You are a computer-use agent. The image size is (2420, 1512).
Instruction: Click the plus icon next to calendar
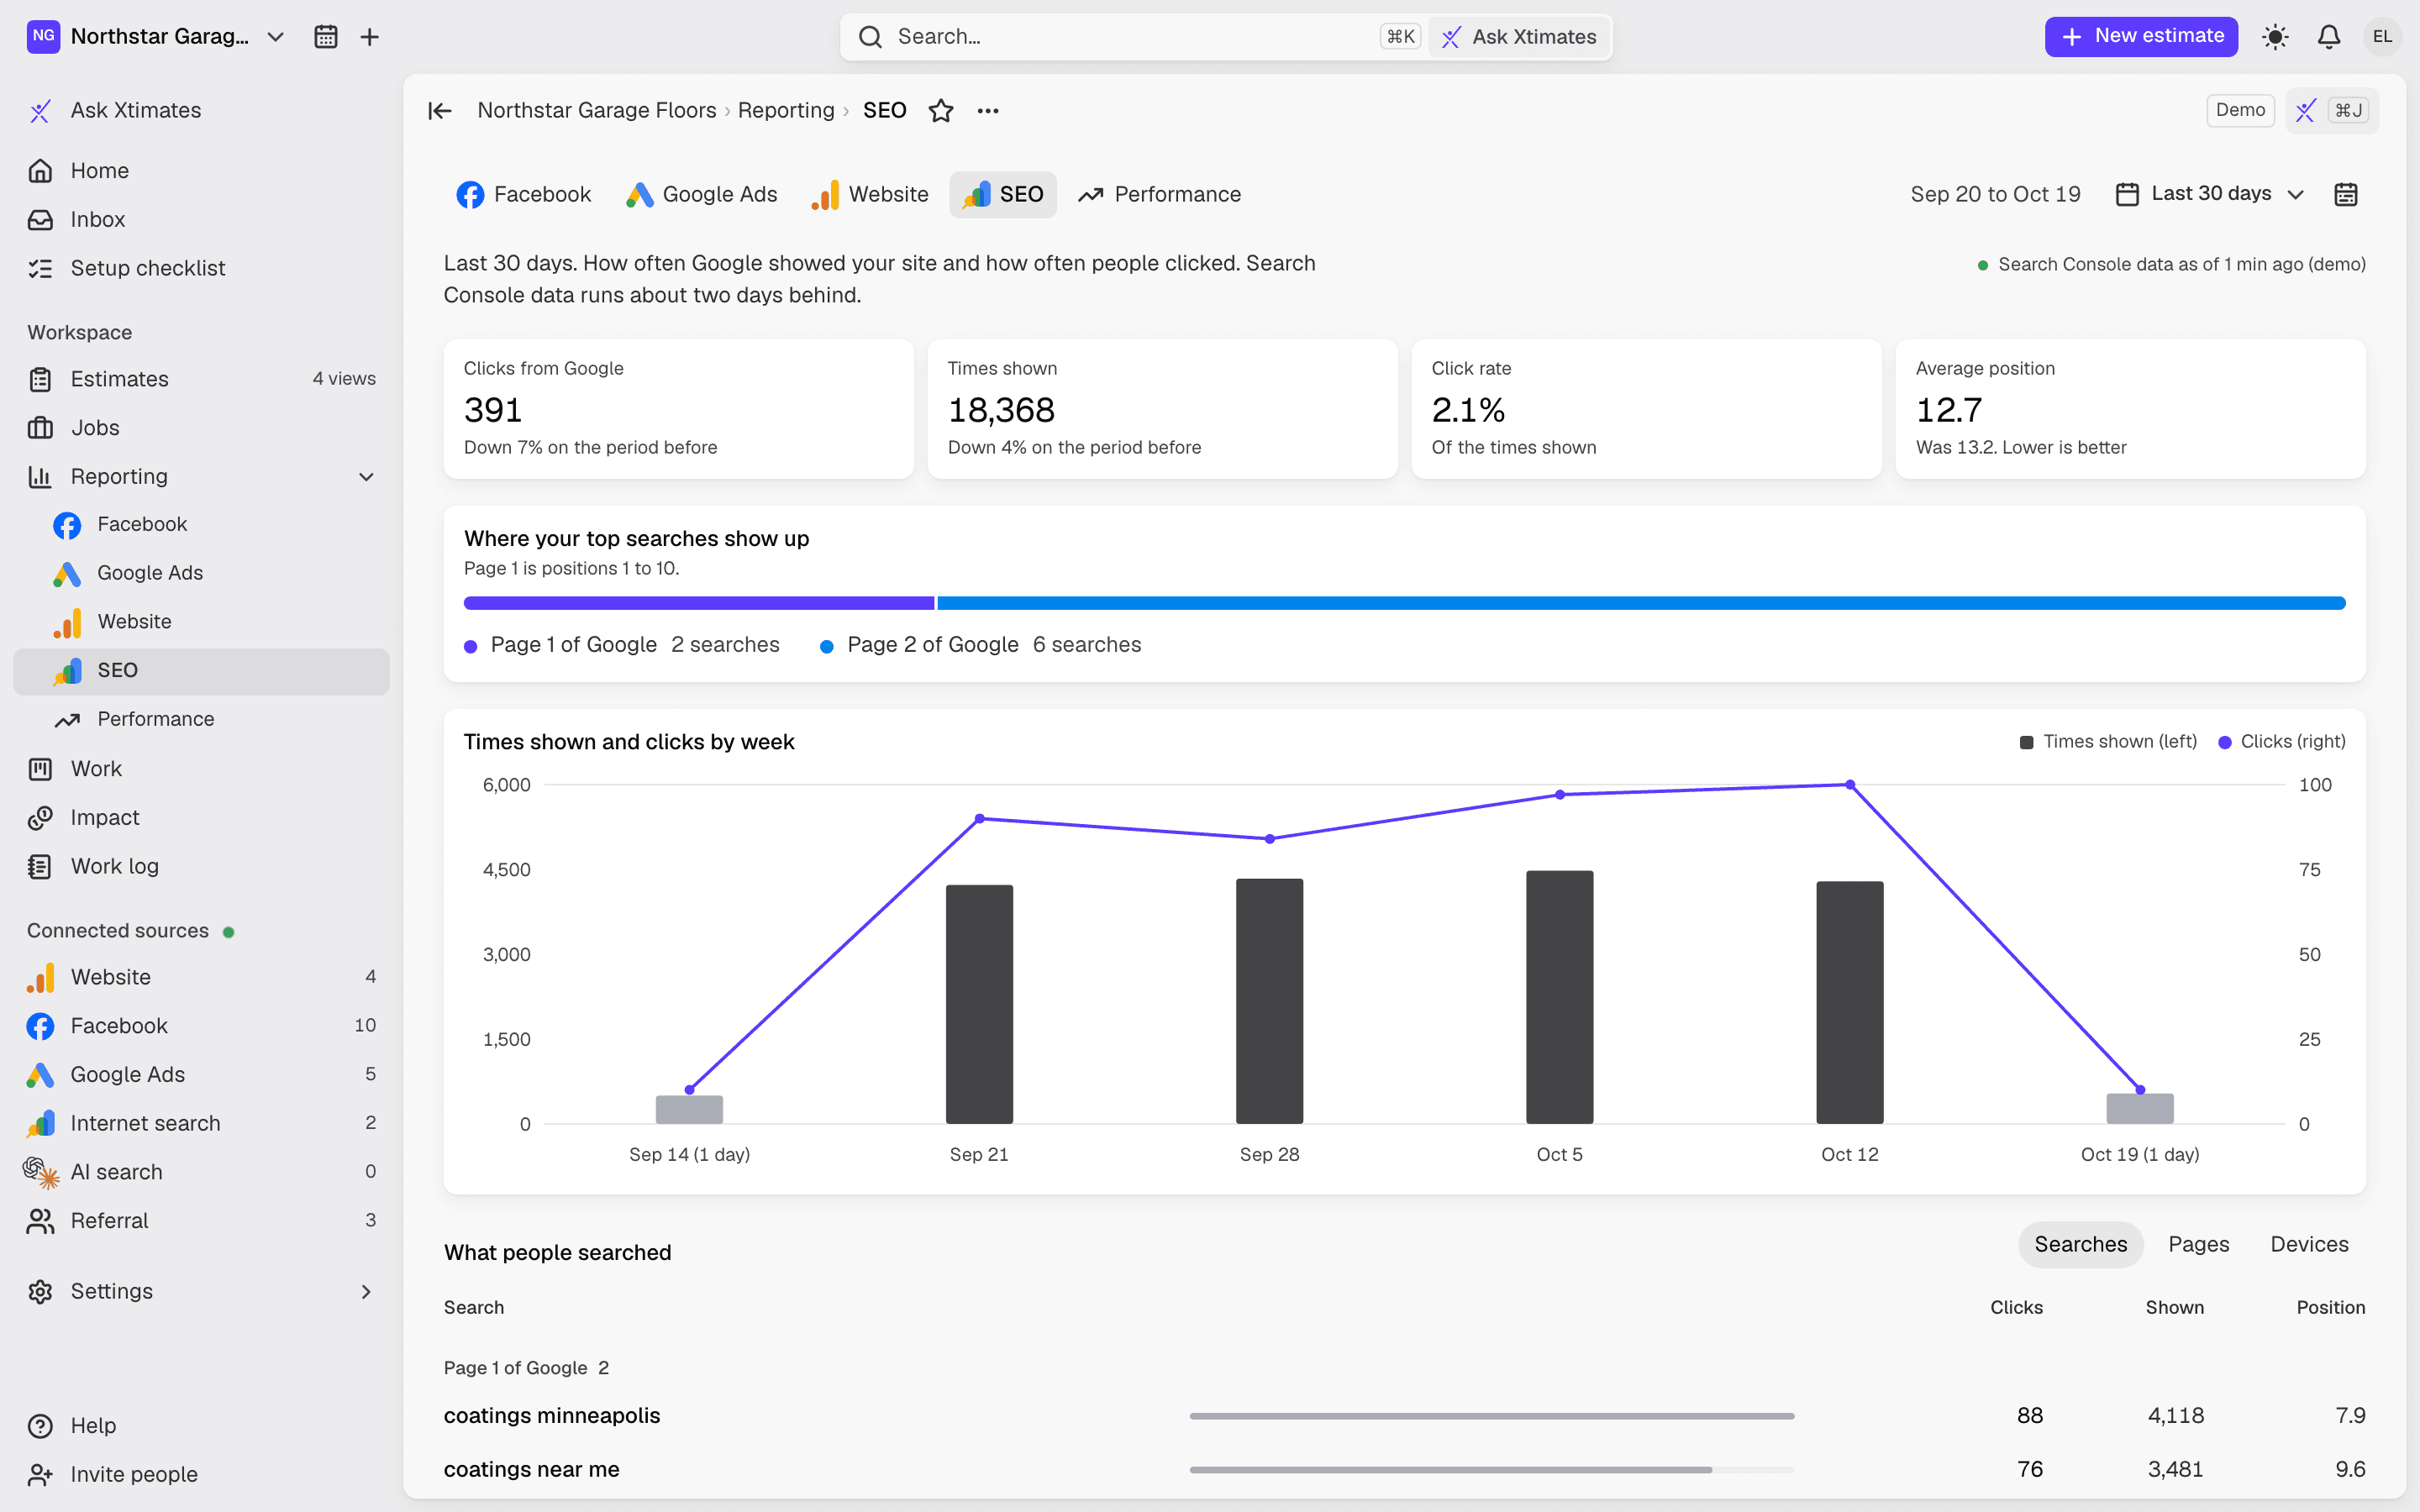click(369, 37)
